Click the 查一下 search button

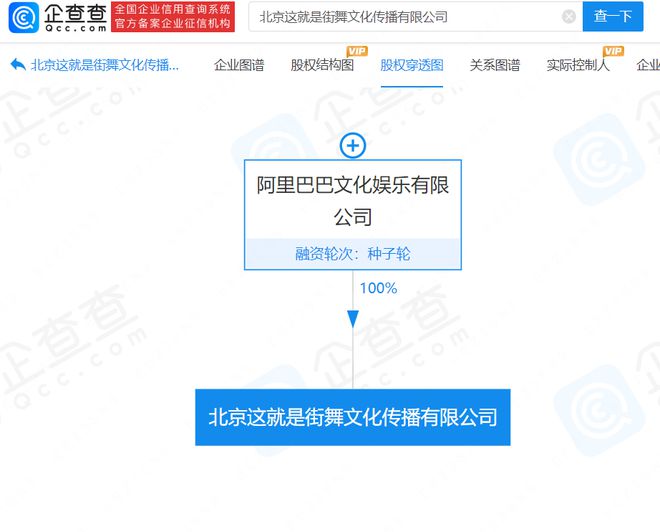click(x=613, y=16)
